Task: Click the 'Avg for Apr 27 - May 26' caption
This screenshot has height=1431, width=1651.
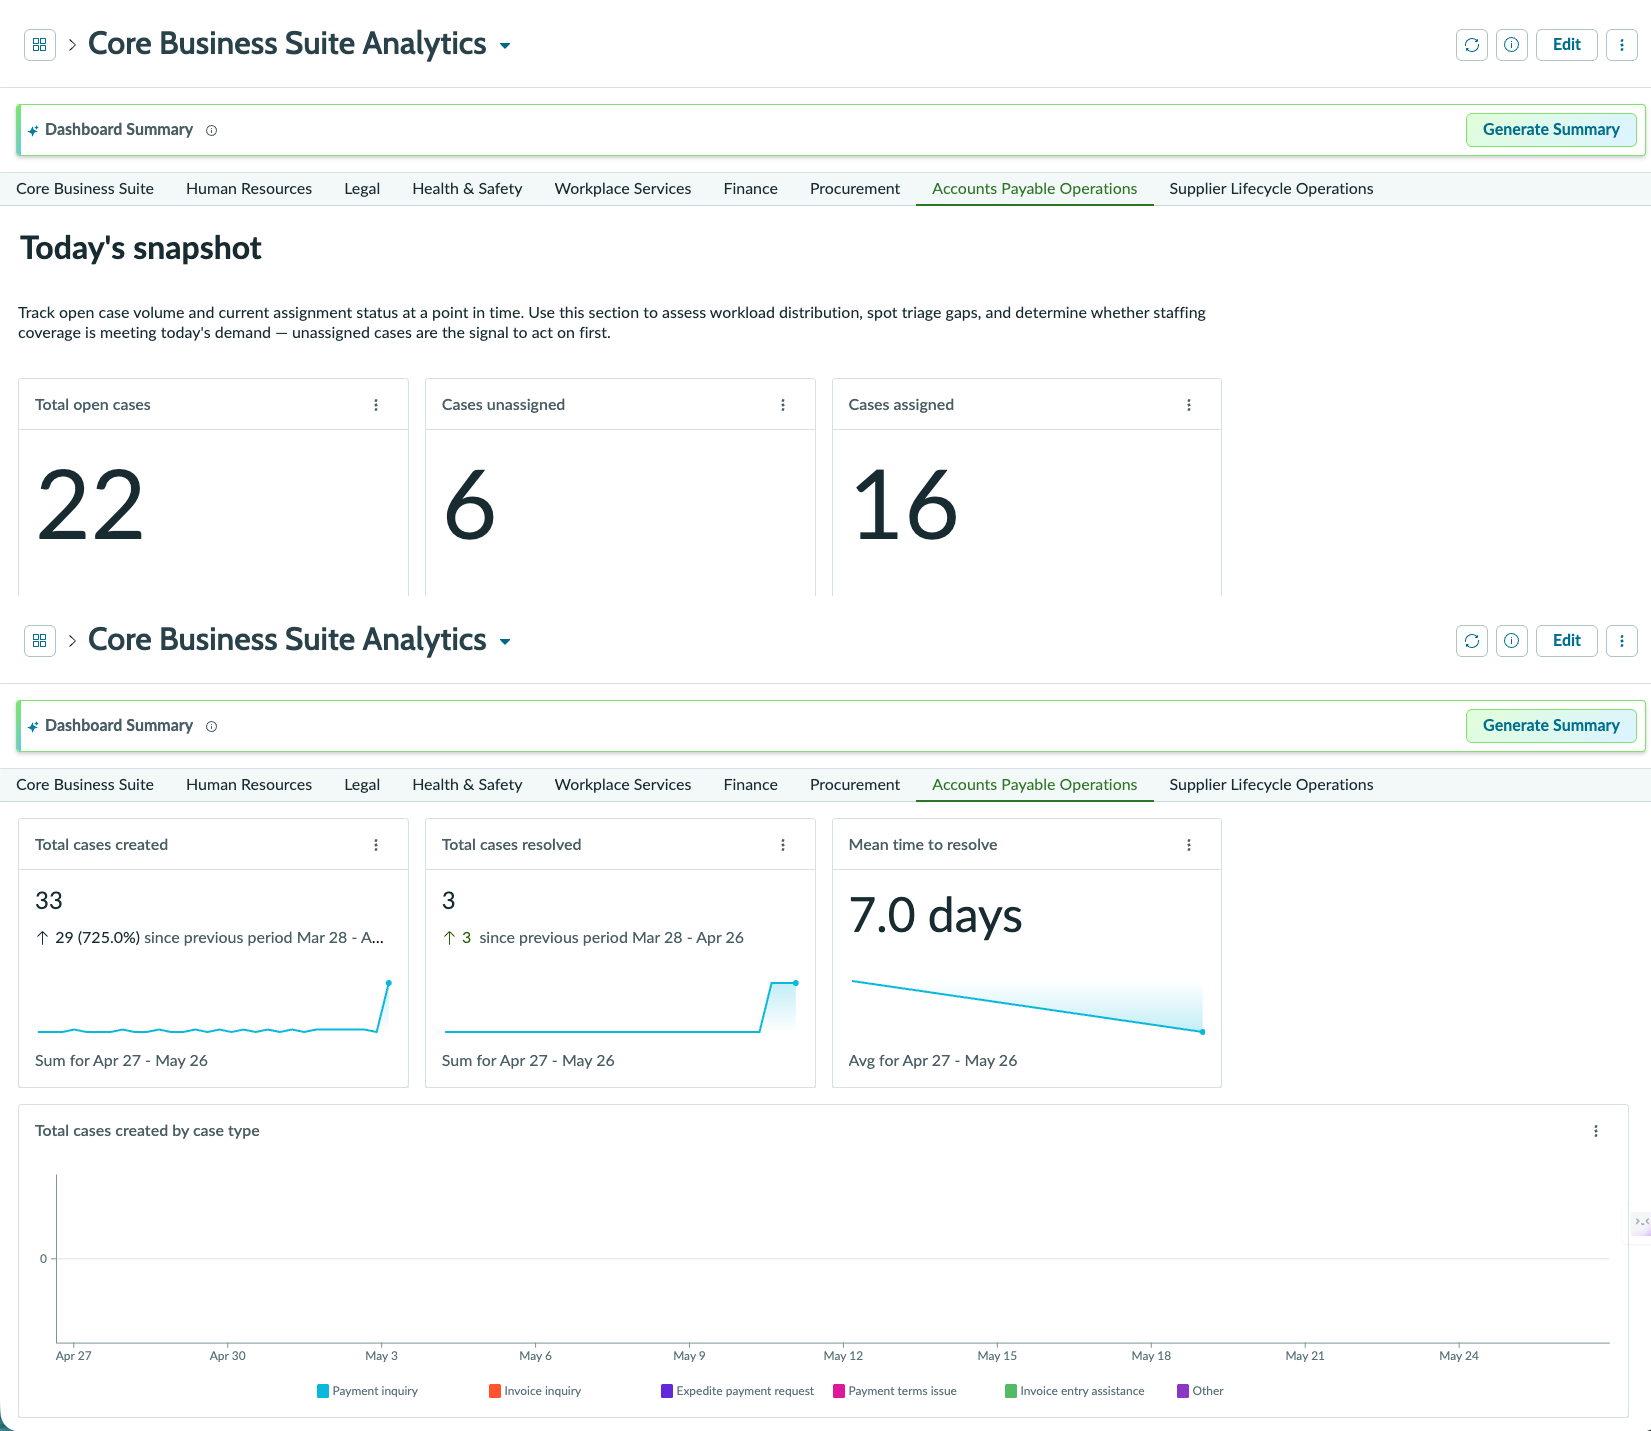Action: pyautogui.click(x=933, y=1061)
